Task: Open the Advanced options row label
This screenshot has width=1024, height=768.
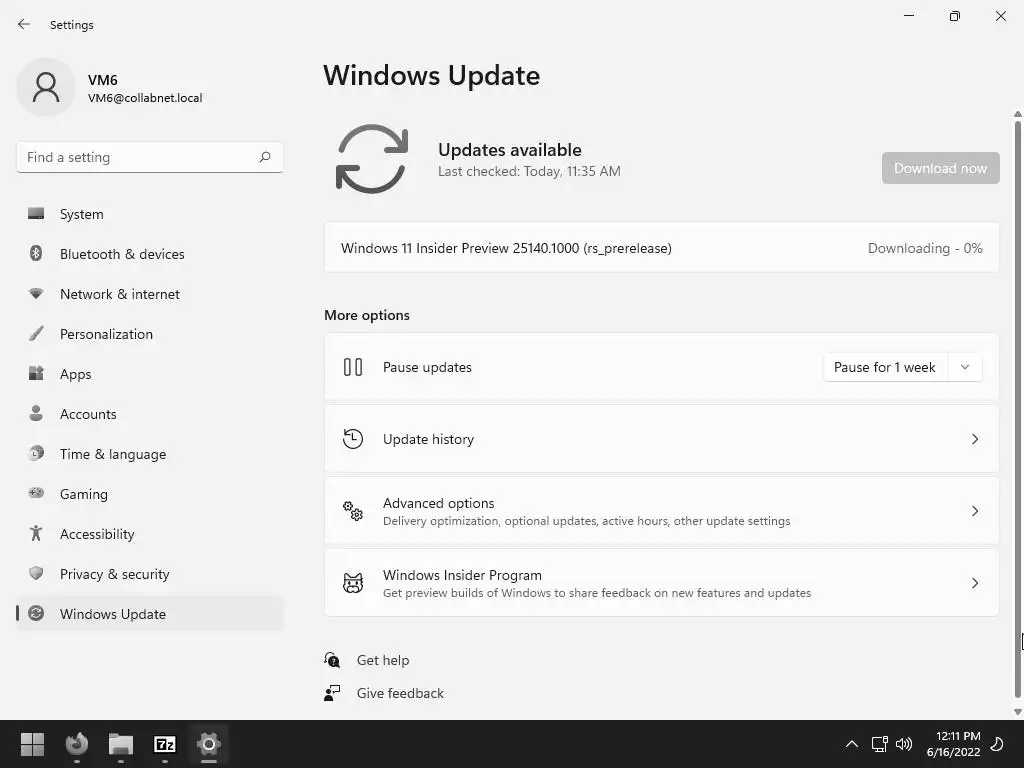Action: pyautogui.click(x=438, y=503)
